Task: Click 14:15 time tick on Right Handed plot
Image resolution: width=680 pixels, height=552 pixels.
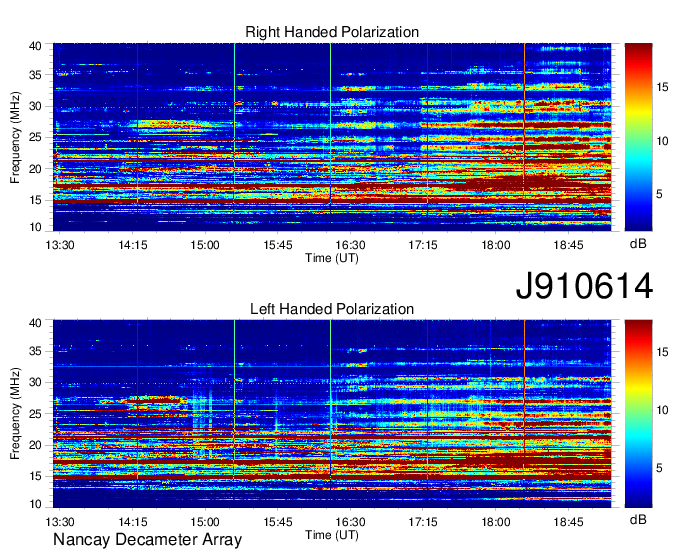Action: 133,245
